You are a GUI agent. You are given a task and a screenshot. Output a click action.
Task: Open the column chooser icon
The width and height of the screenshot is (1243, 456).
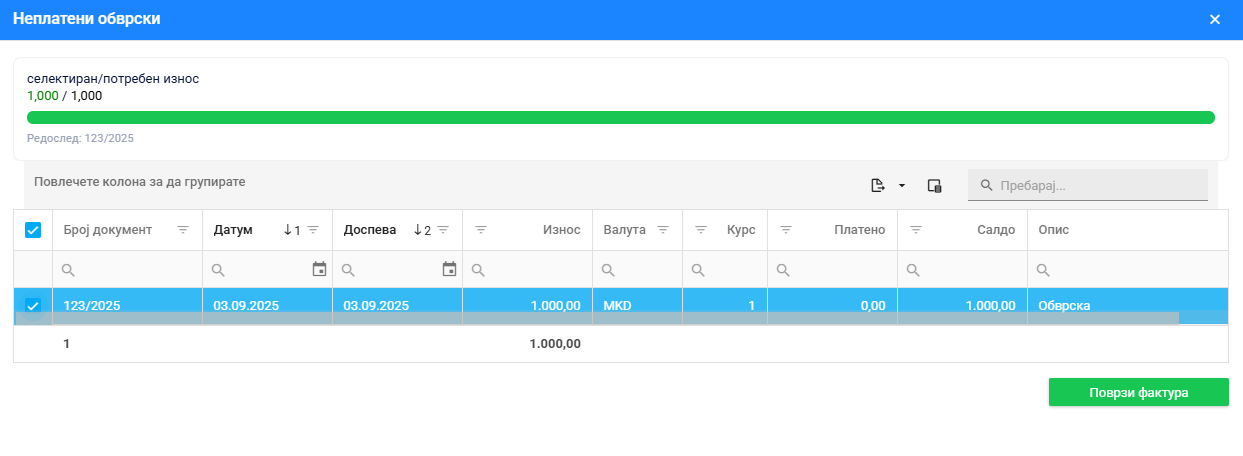pyautogui.click(x=934, y=185)
